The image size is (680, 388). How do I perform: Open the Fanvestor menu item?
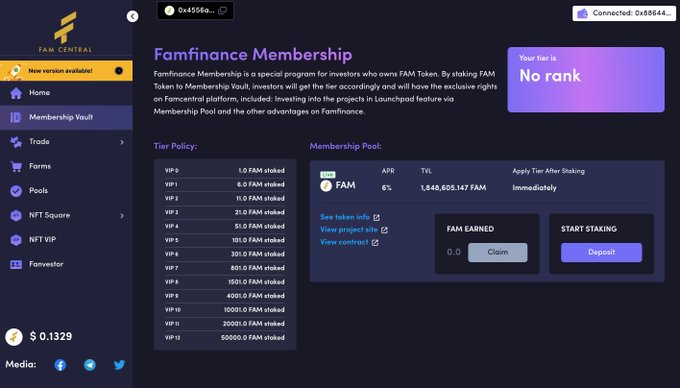(66, 264)
